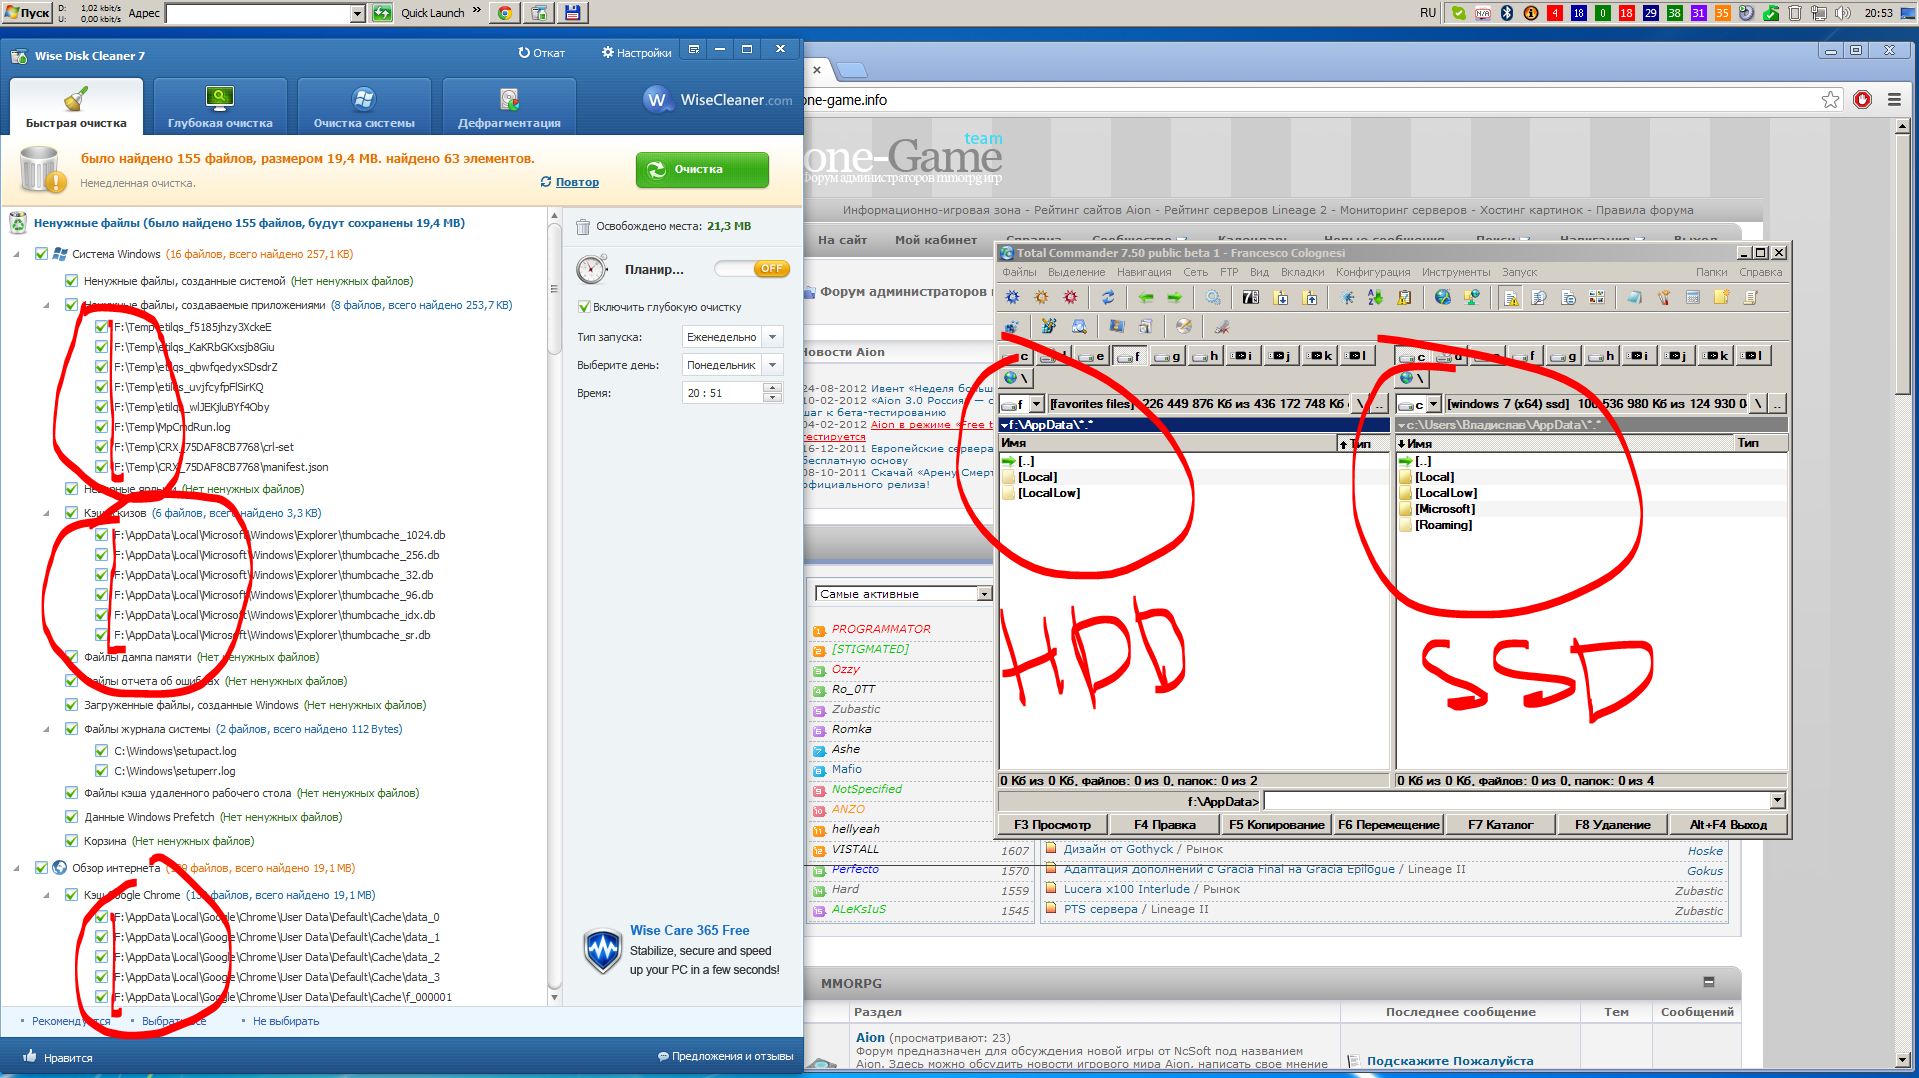Screen dimensions: 1919x1078
Task: Open the browser hamburger menu icon
Action: click(x=1894, y=99)
